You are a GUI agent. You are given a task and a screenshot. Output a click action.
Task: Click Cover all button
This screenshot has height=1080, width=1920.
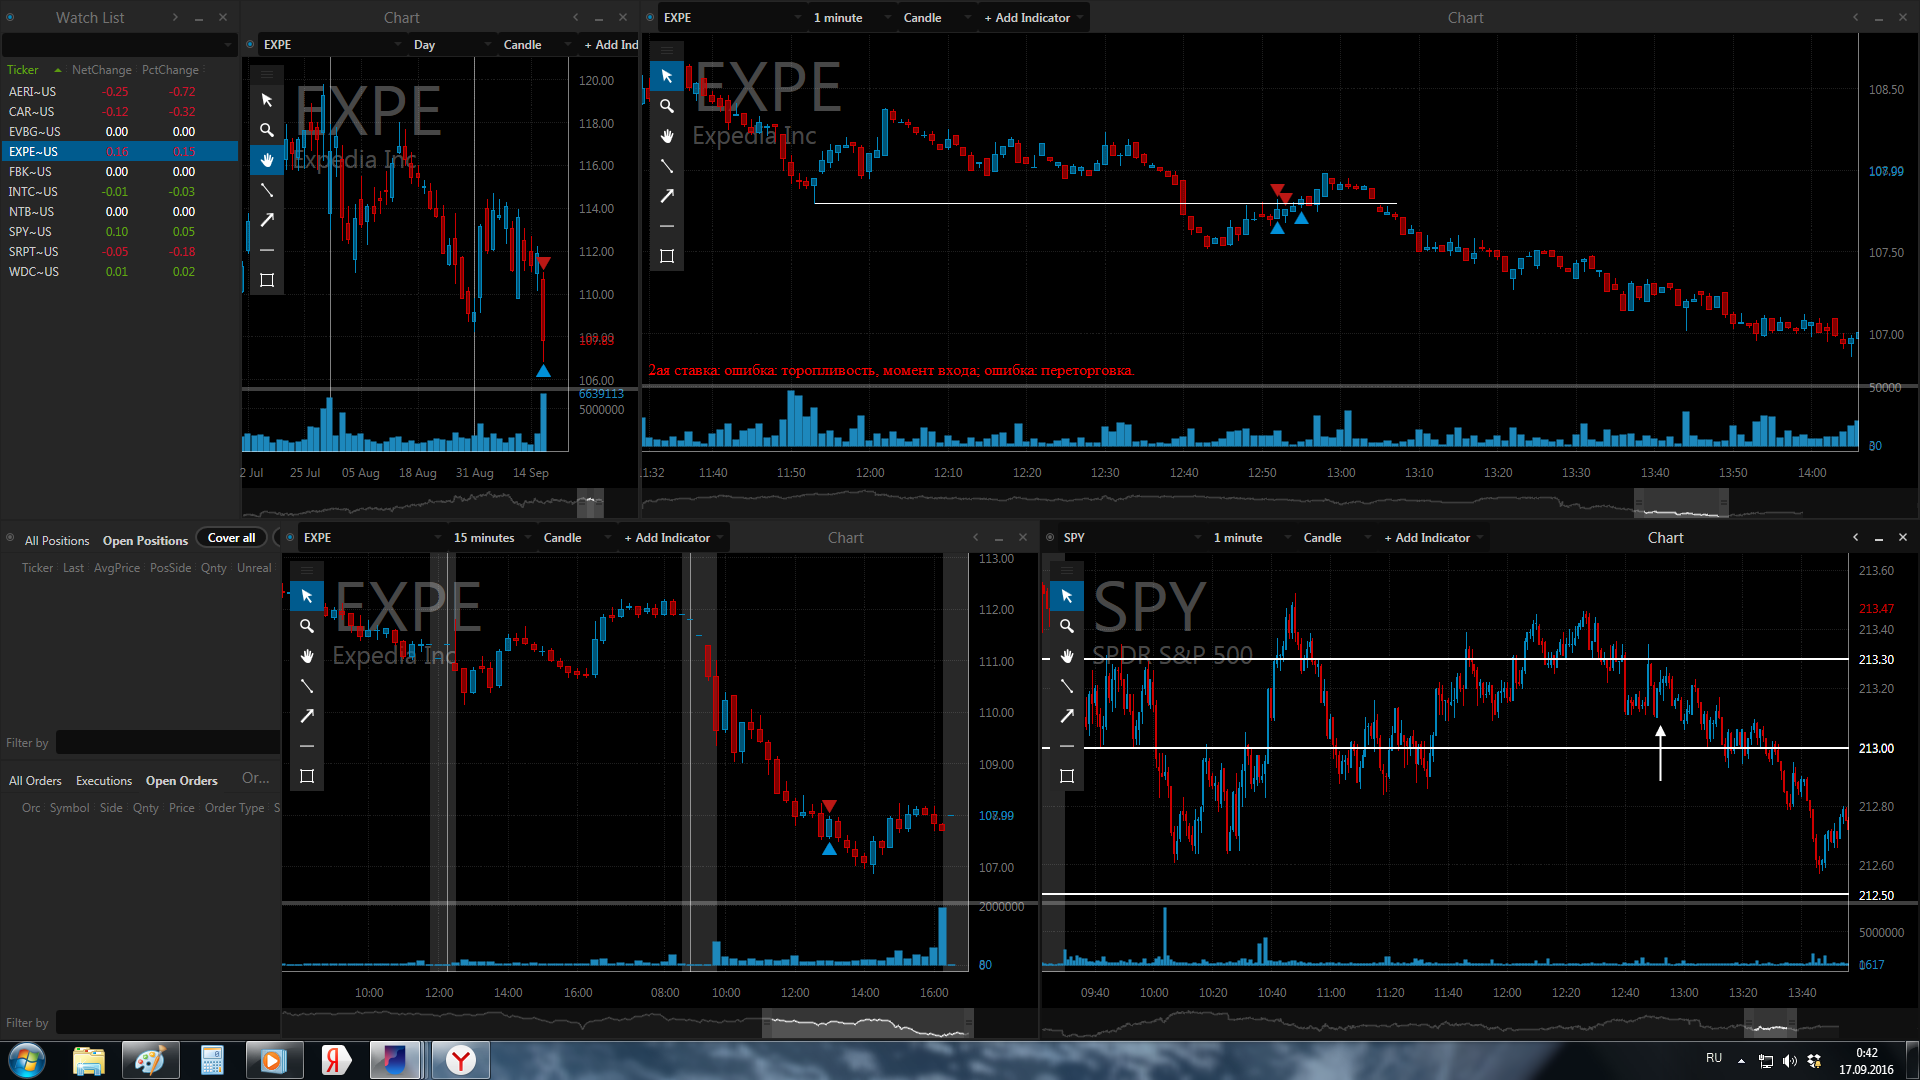pyautogui.click(x=231, y=537)
